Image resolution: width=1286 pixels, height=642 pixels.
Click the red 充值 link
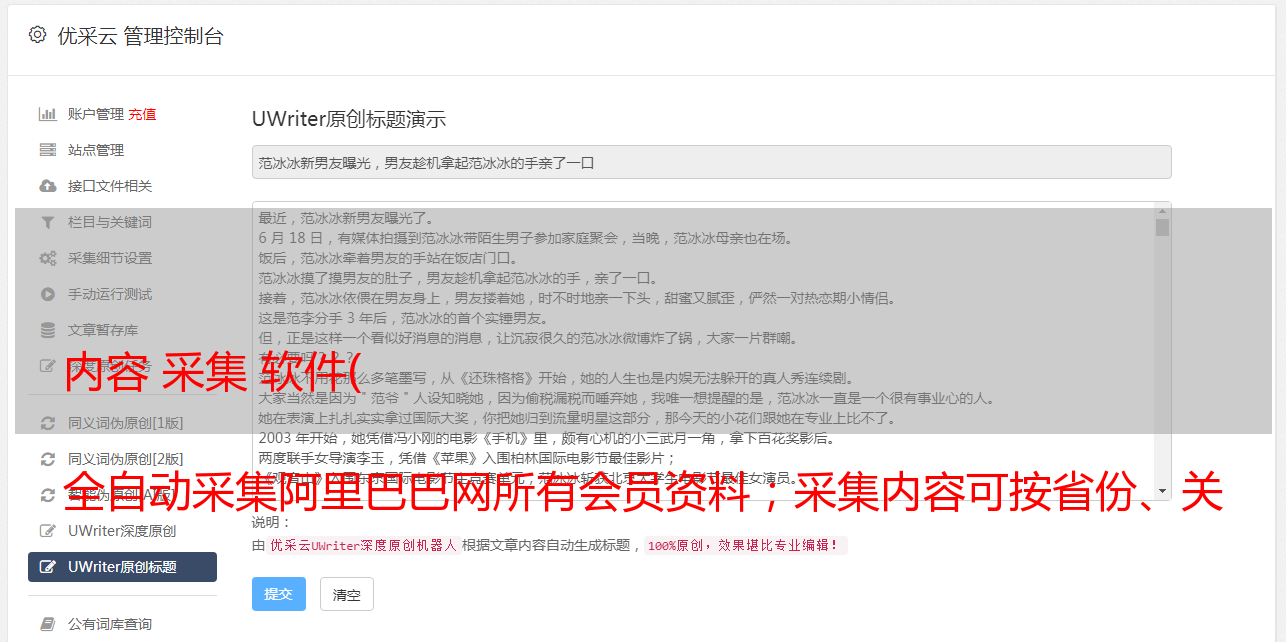(x=142, y=114)
